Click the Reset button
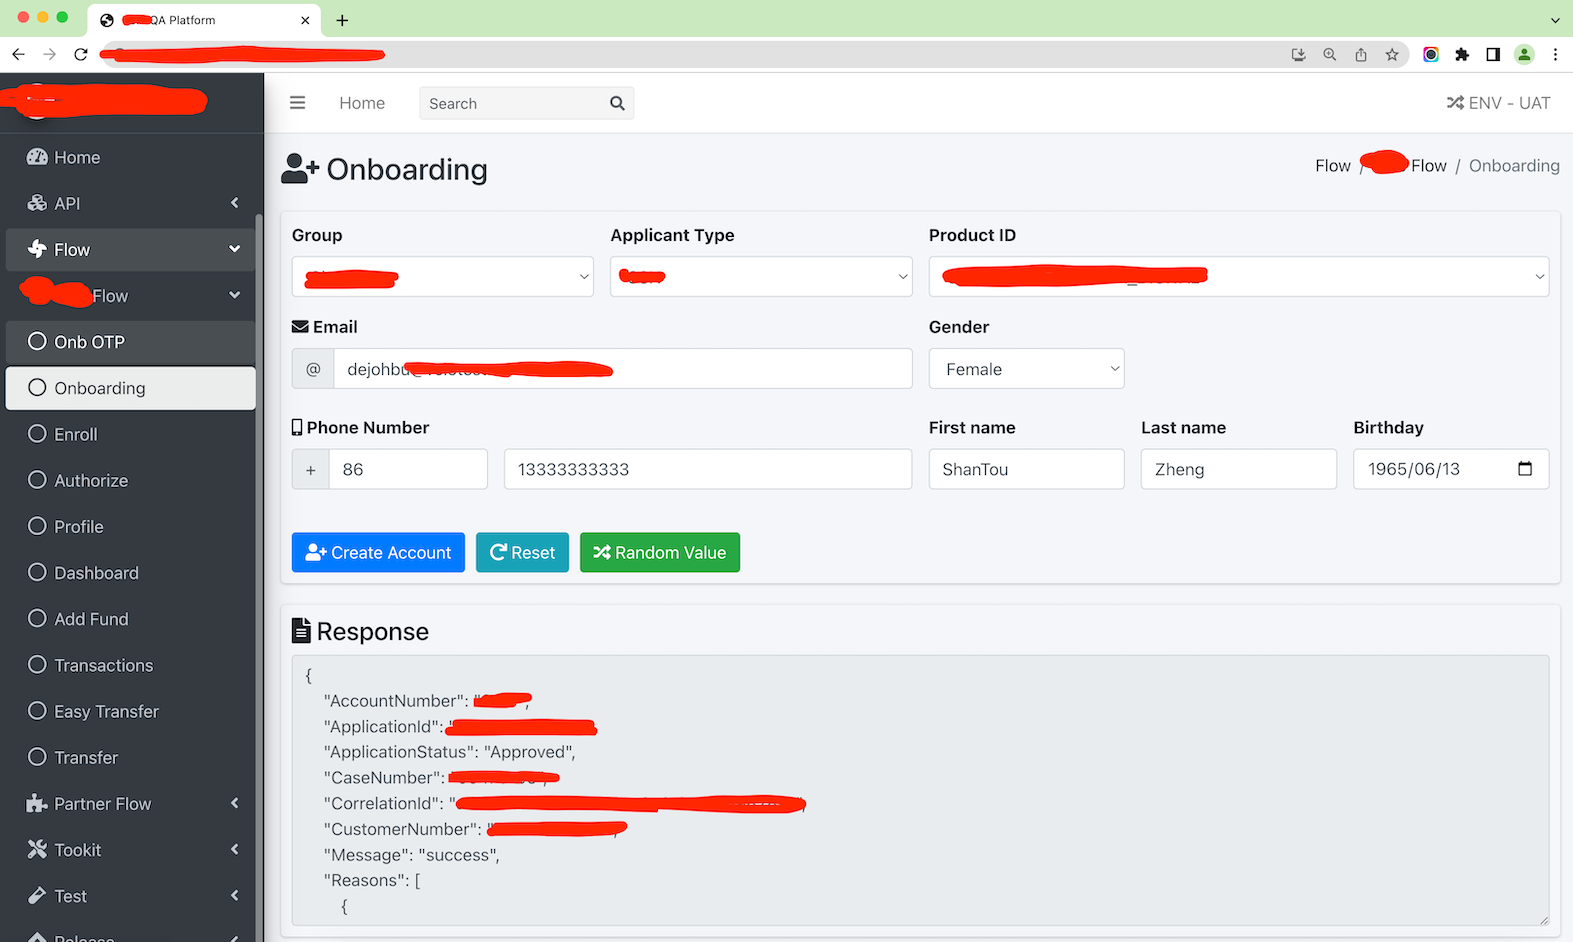The height and width of the screenshot is (942, 1573). pyautogui.click(x=522, y=552)
